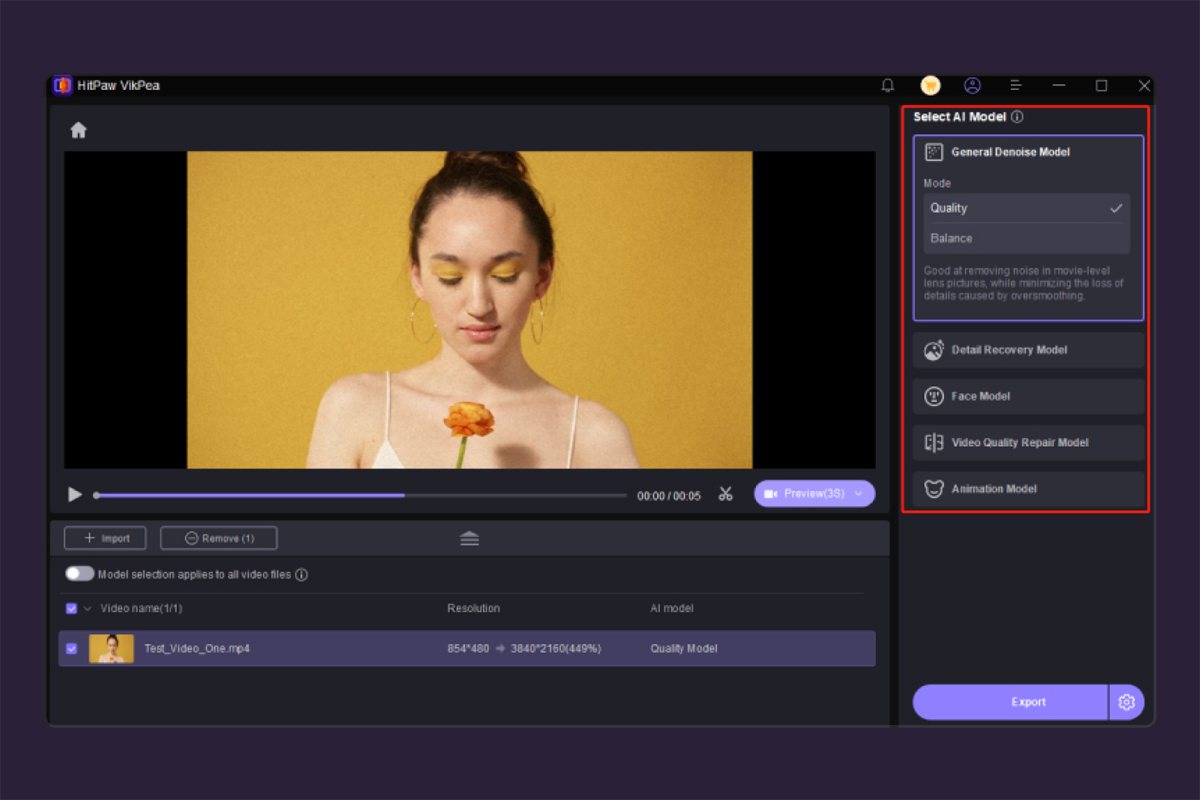Select the Balance mode option
The width and height of the screenshot is (1200, 800).
click(1026, 238)
